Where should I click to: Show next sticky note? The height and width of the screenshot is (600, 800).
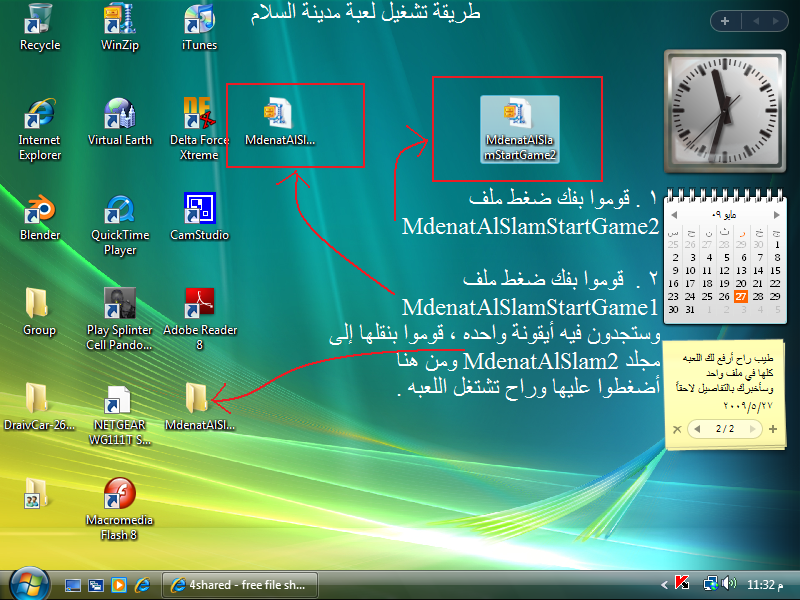(752, 429)
